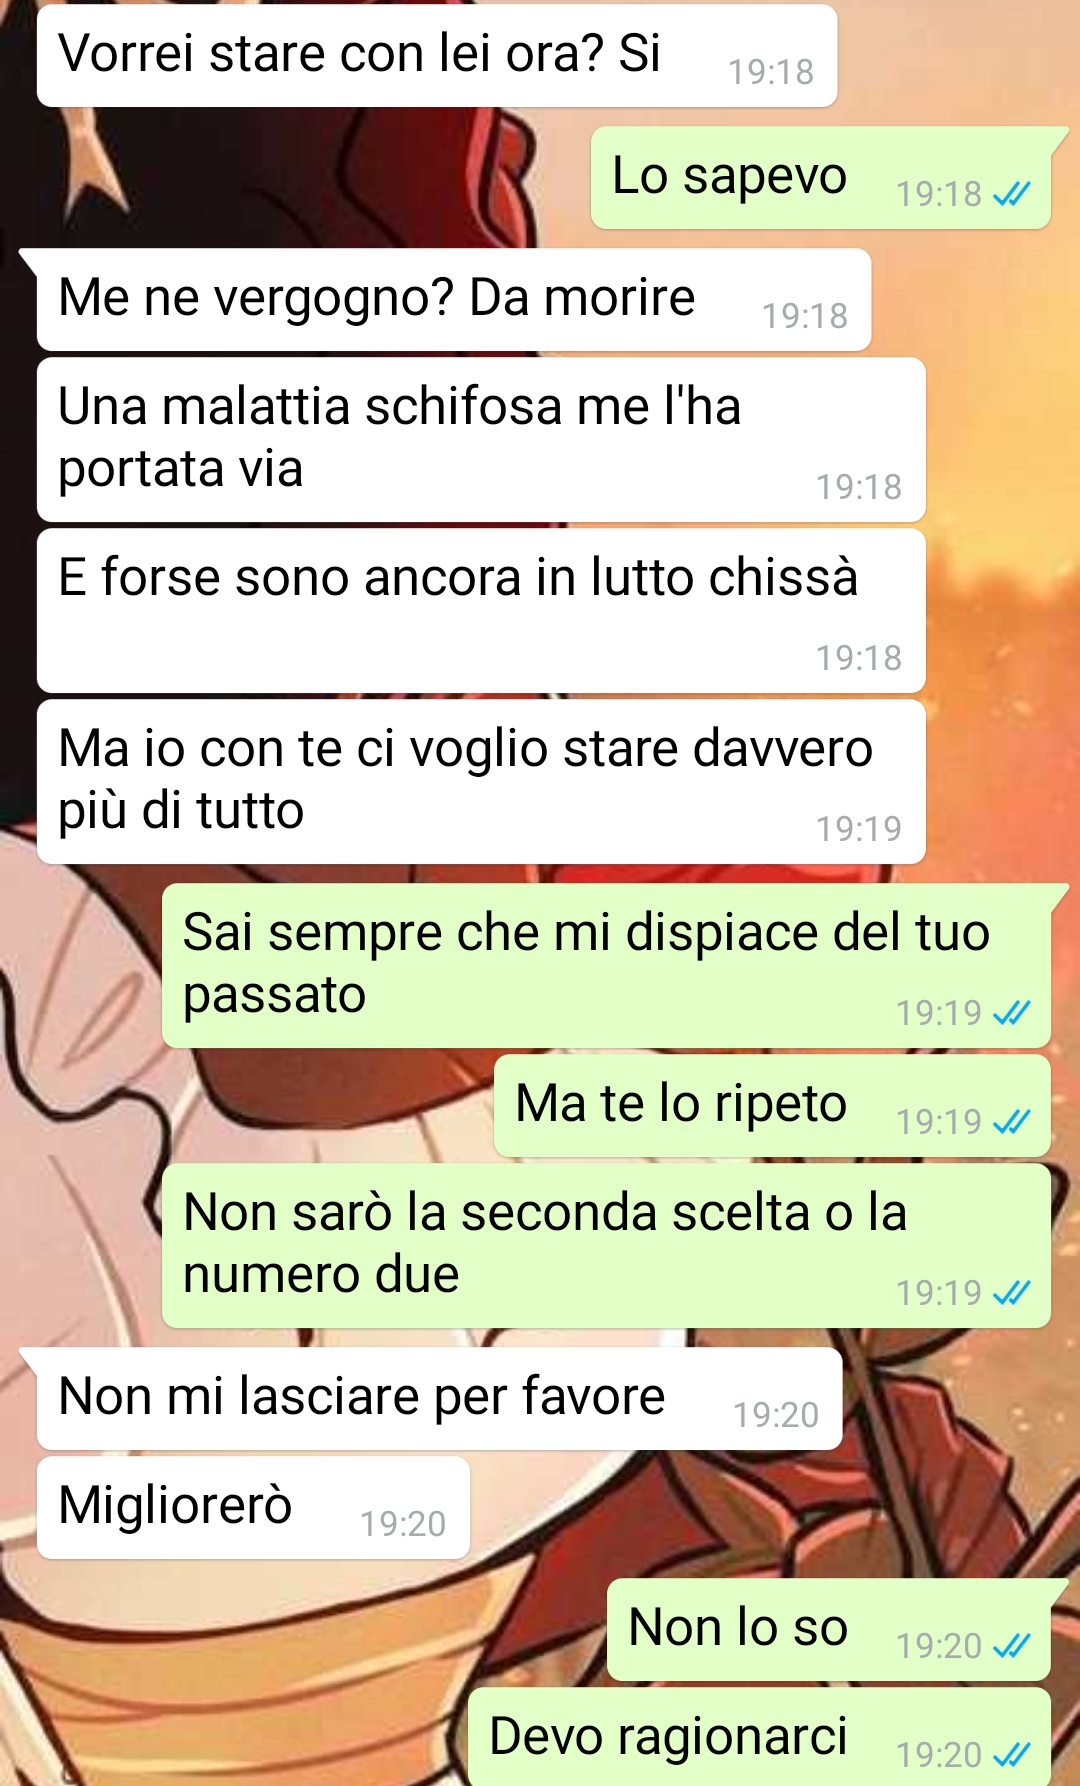The image size is (1080, 1786).
Task: Tap the message 'Ma io con te ci voglio stare'
Action: click(481, 782)
